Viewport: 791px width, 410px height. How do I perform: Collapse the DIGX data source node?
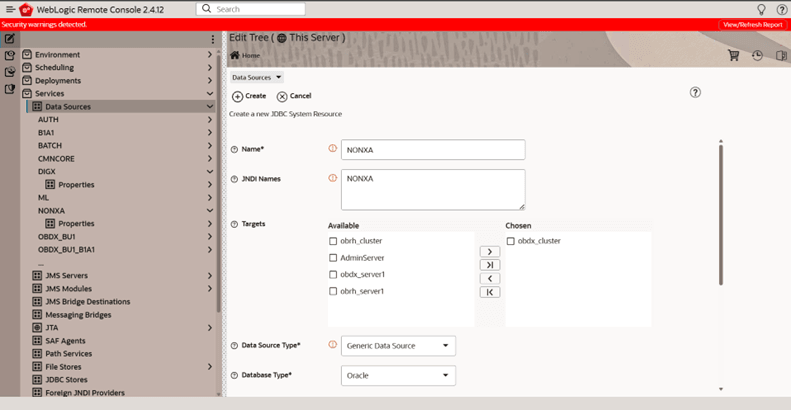pos(210,171)
